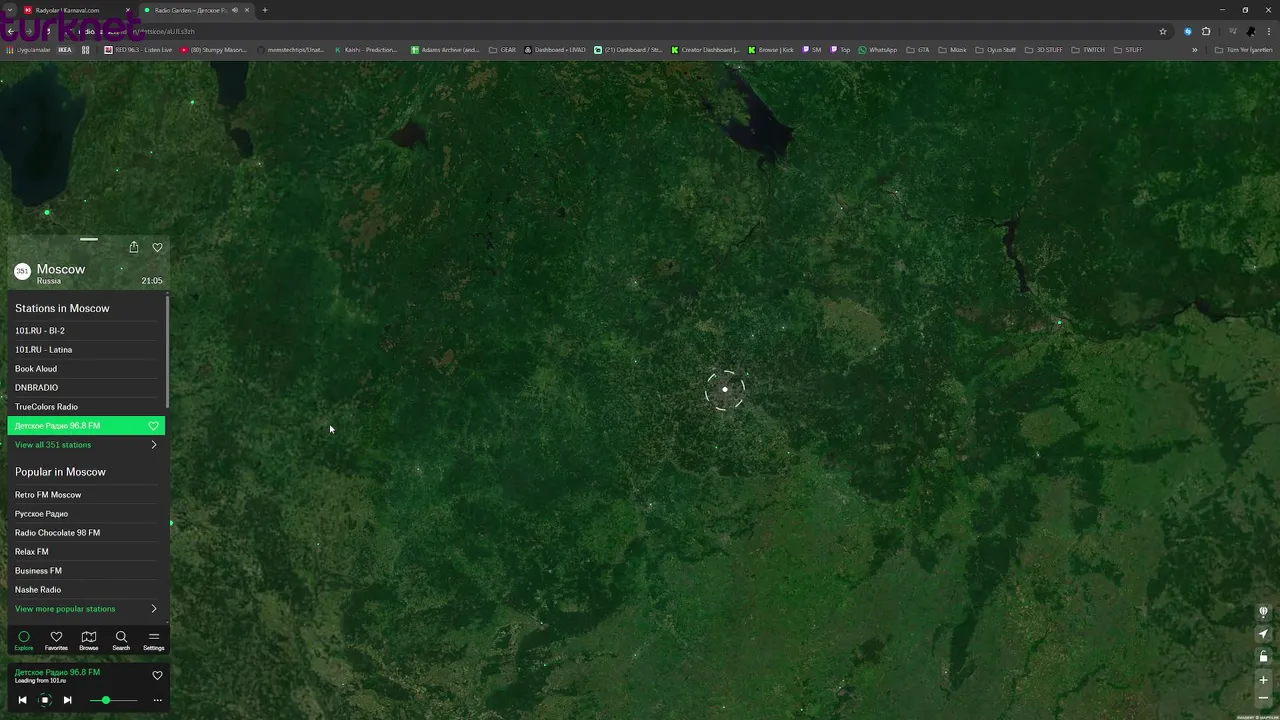This screenshot has height=720, width=1280.
Task: Play Nashe Radio station
Action: (86, 590)
